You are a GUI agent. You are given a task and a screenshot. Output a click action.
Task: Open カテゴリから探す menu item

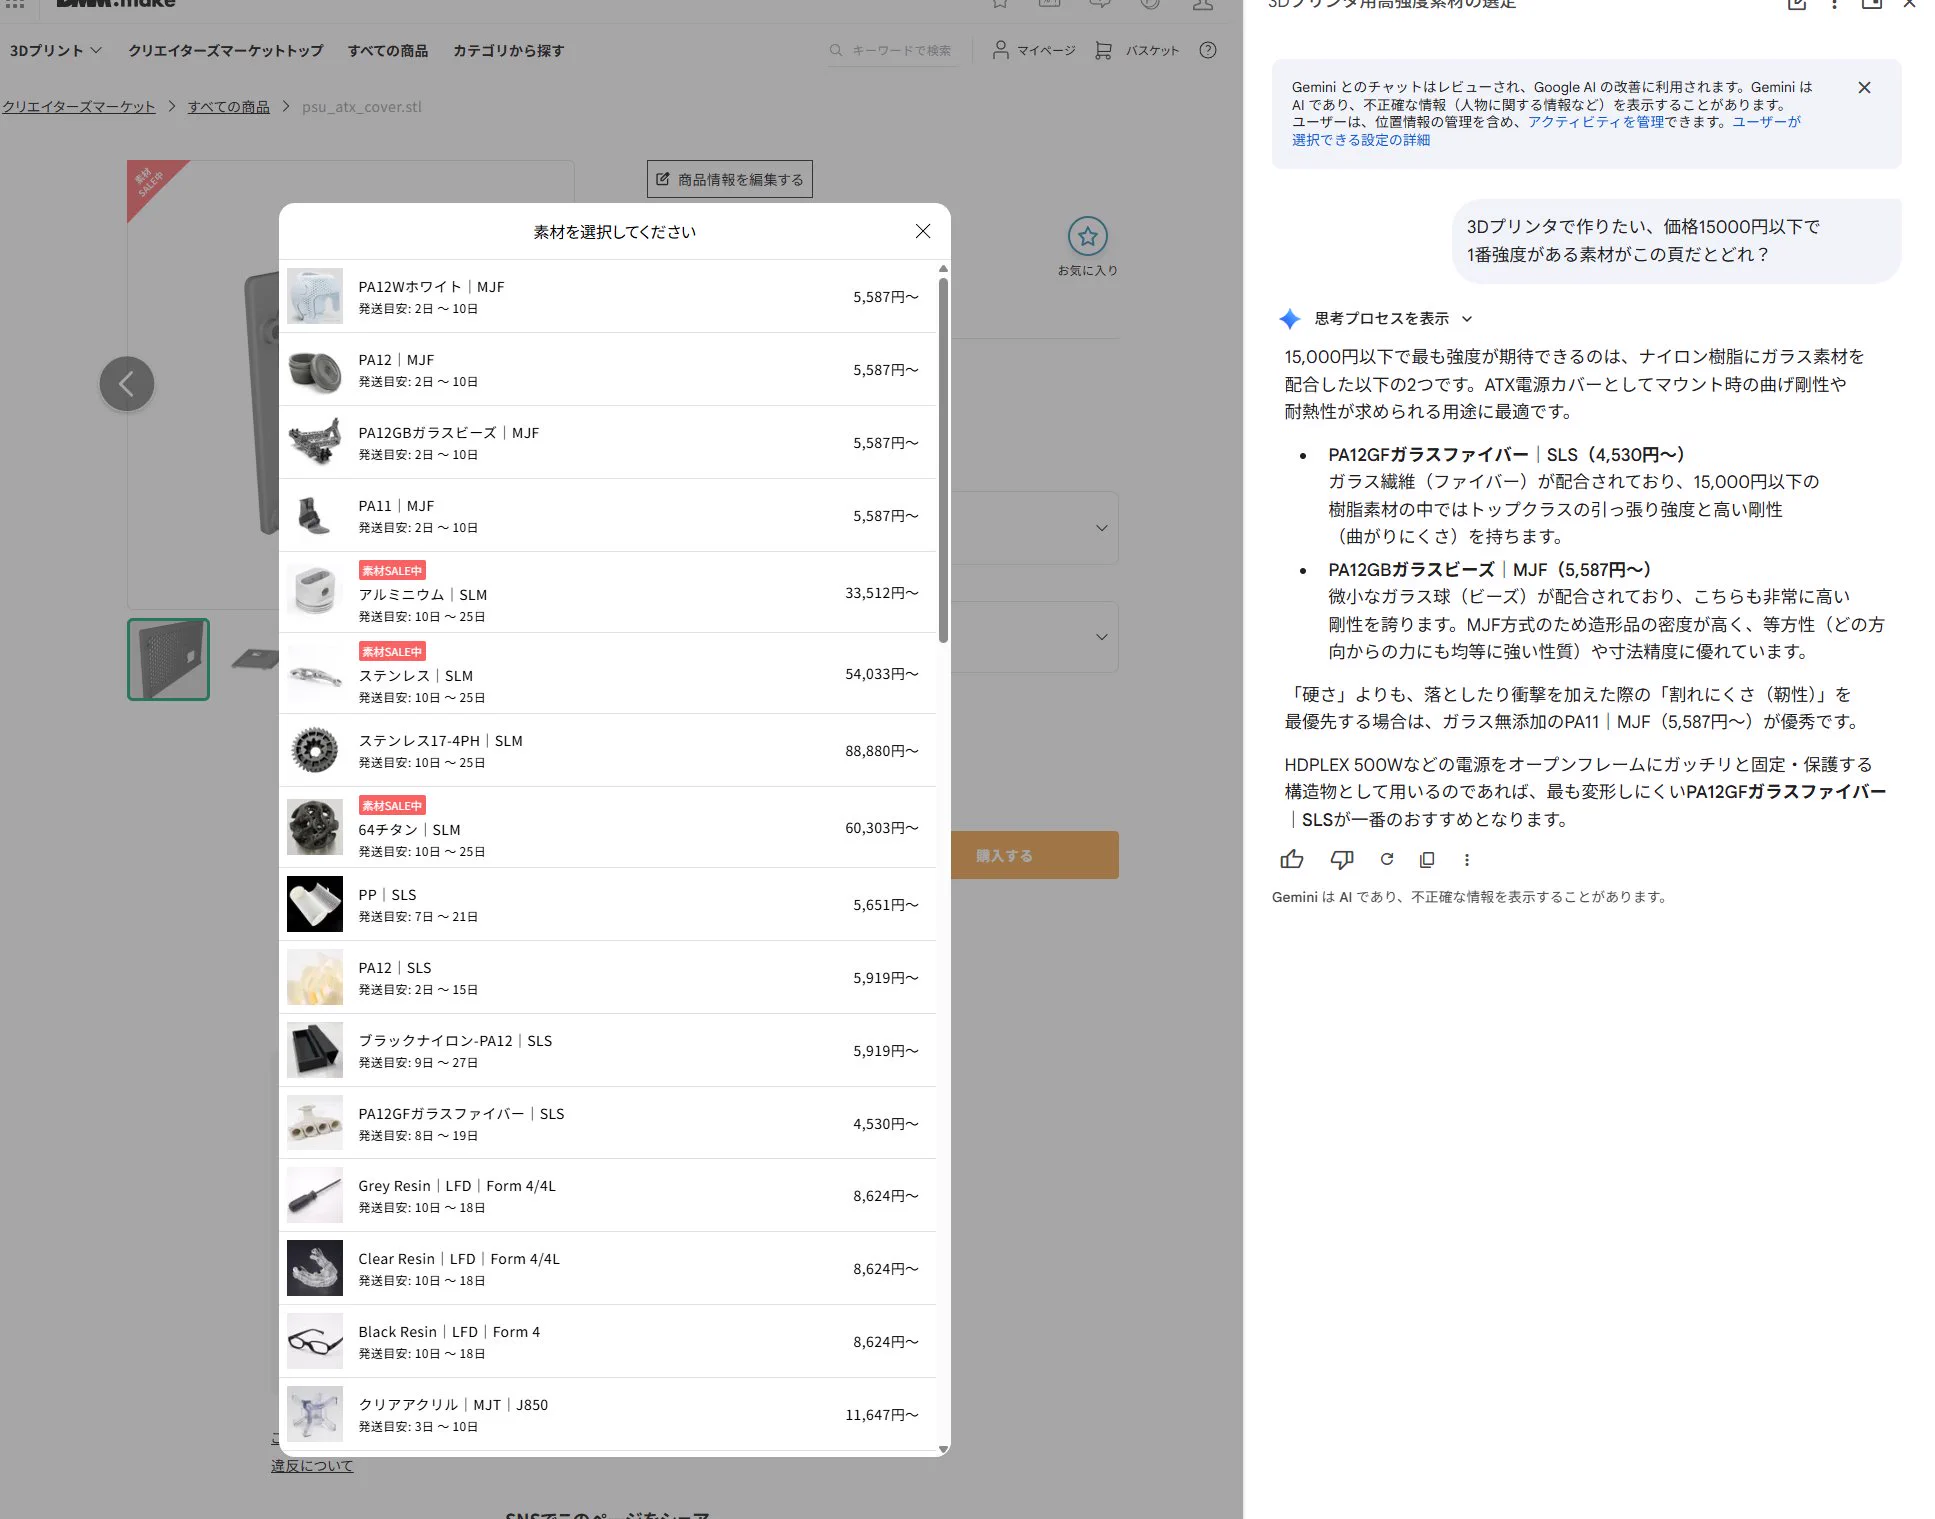click(508, 51)
